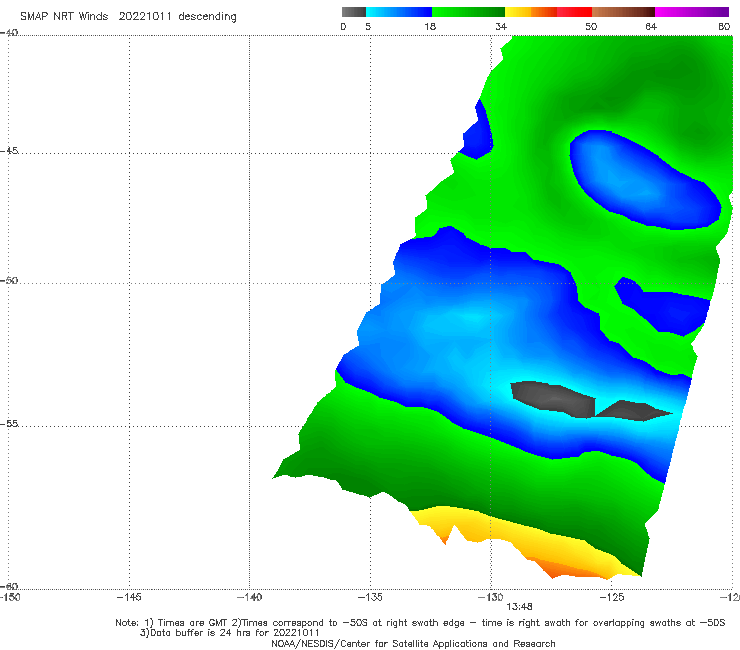Click the longitude axis label '-150'
The width and height of the screenshot is (740, 650).
click(x=10, y=597)
